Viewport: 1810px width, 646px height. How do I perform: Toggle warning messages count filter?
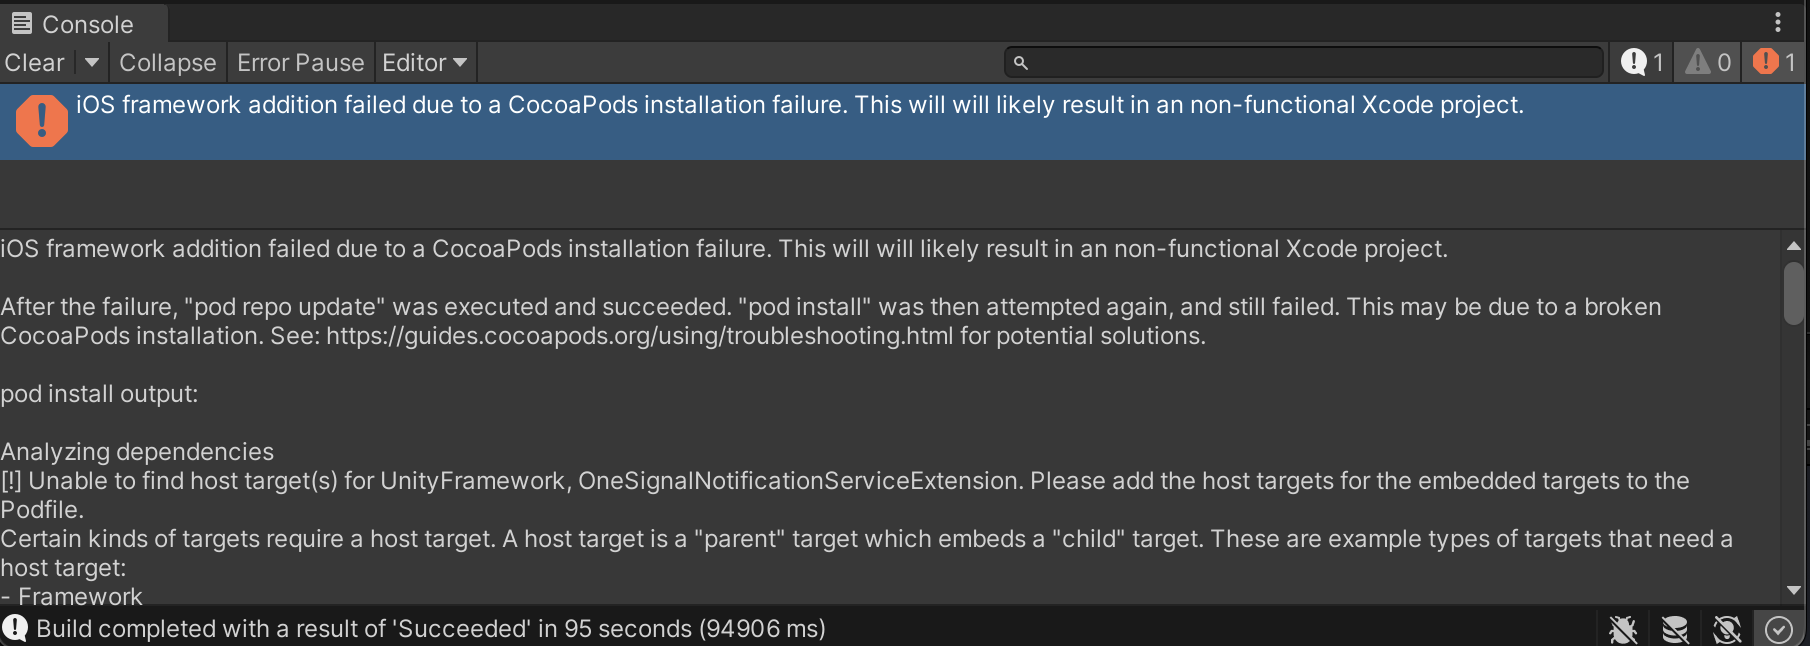(x=1708, y=62)
